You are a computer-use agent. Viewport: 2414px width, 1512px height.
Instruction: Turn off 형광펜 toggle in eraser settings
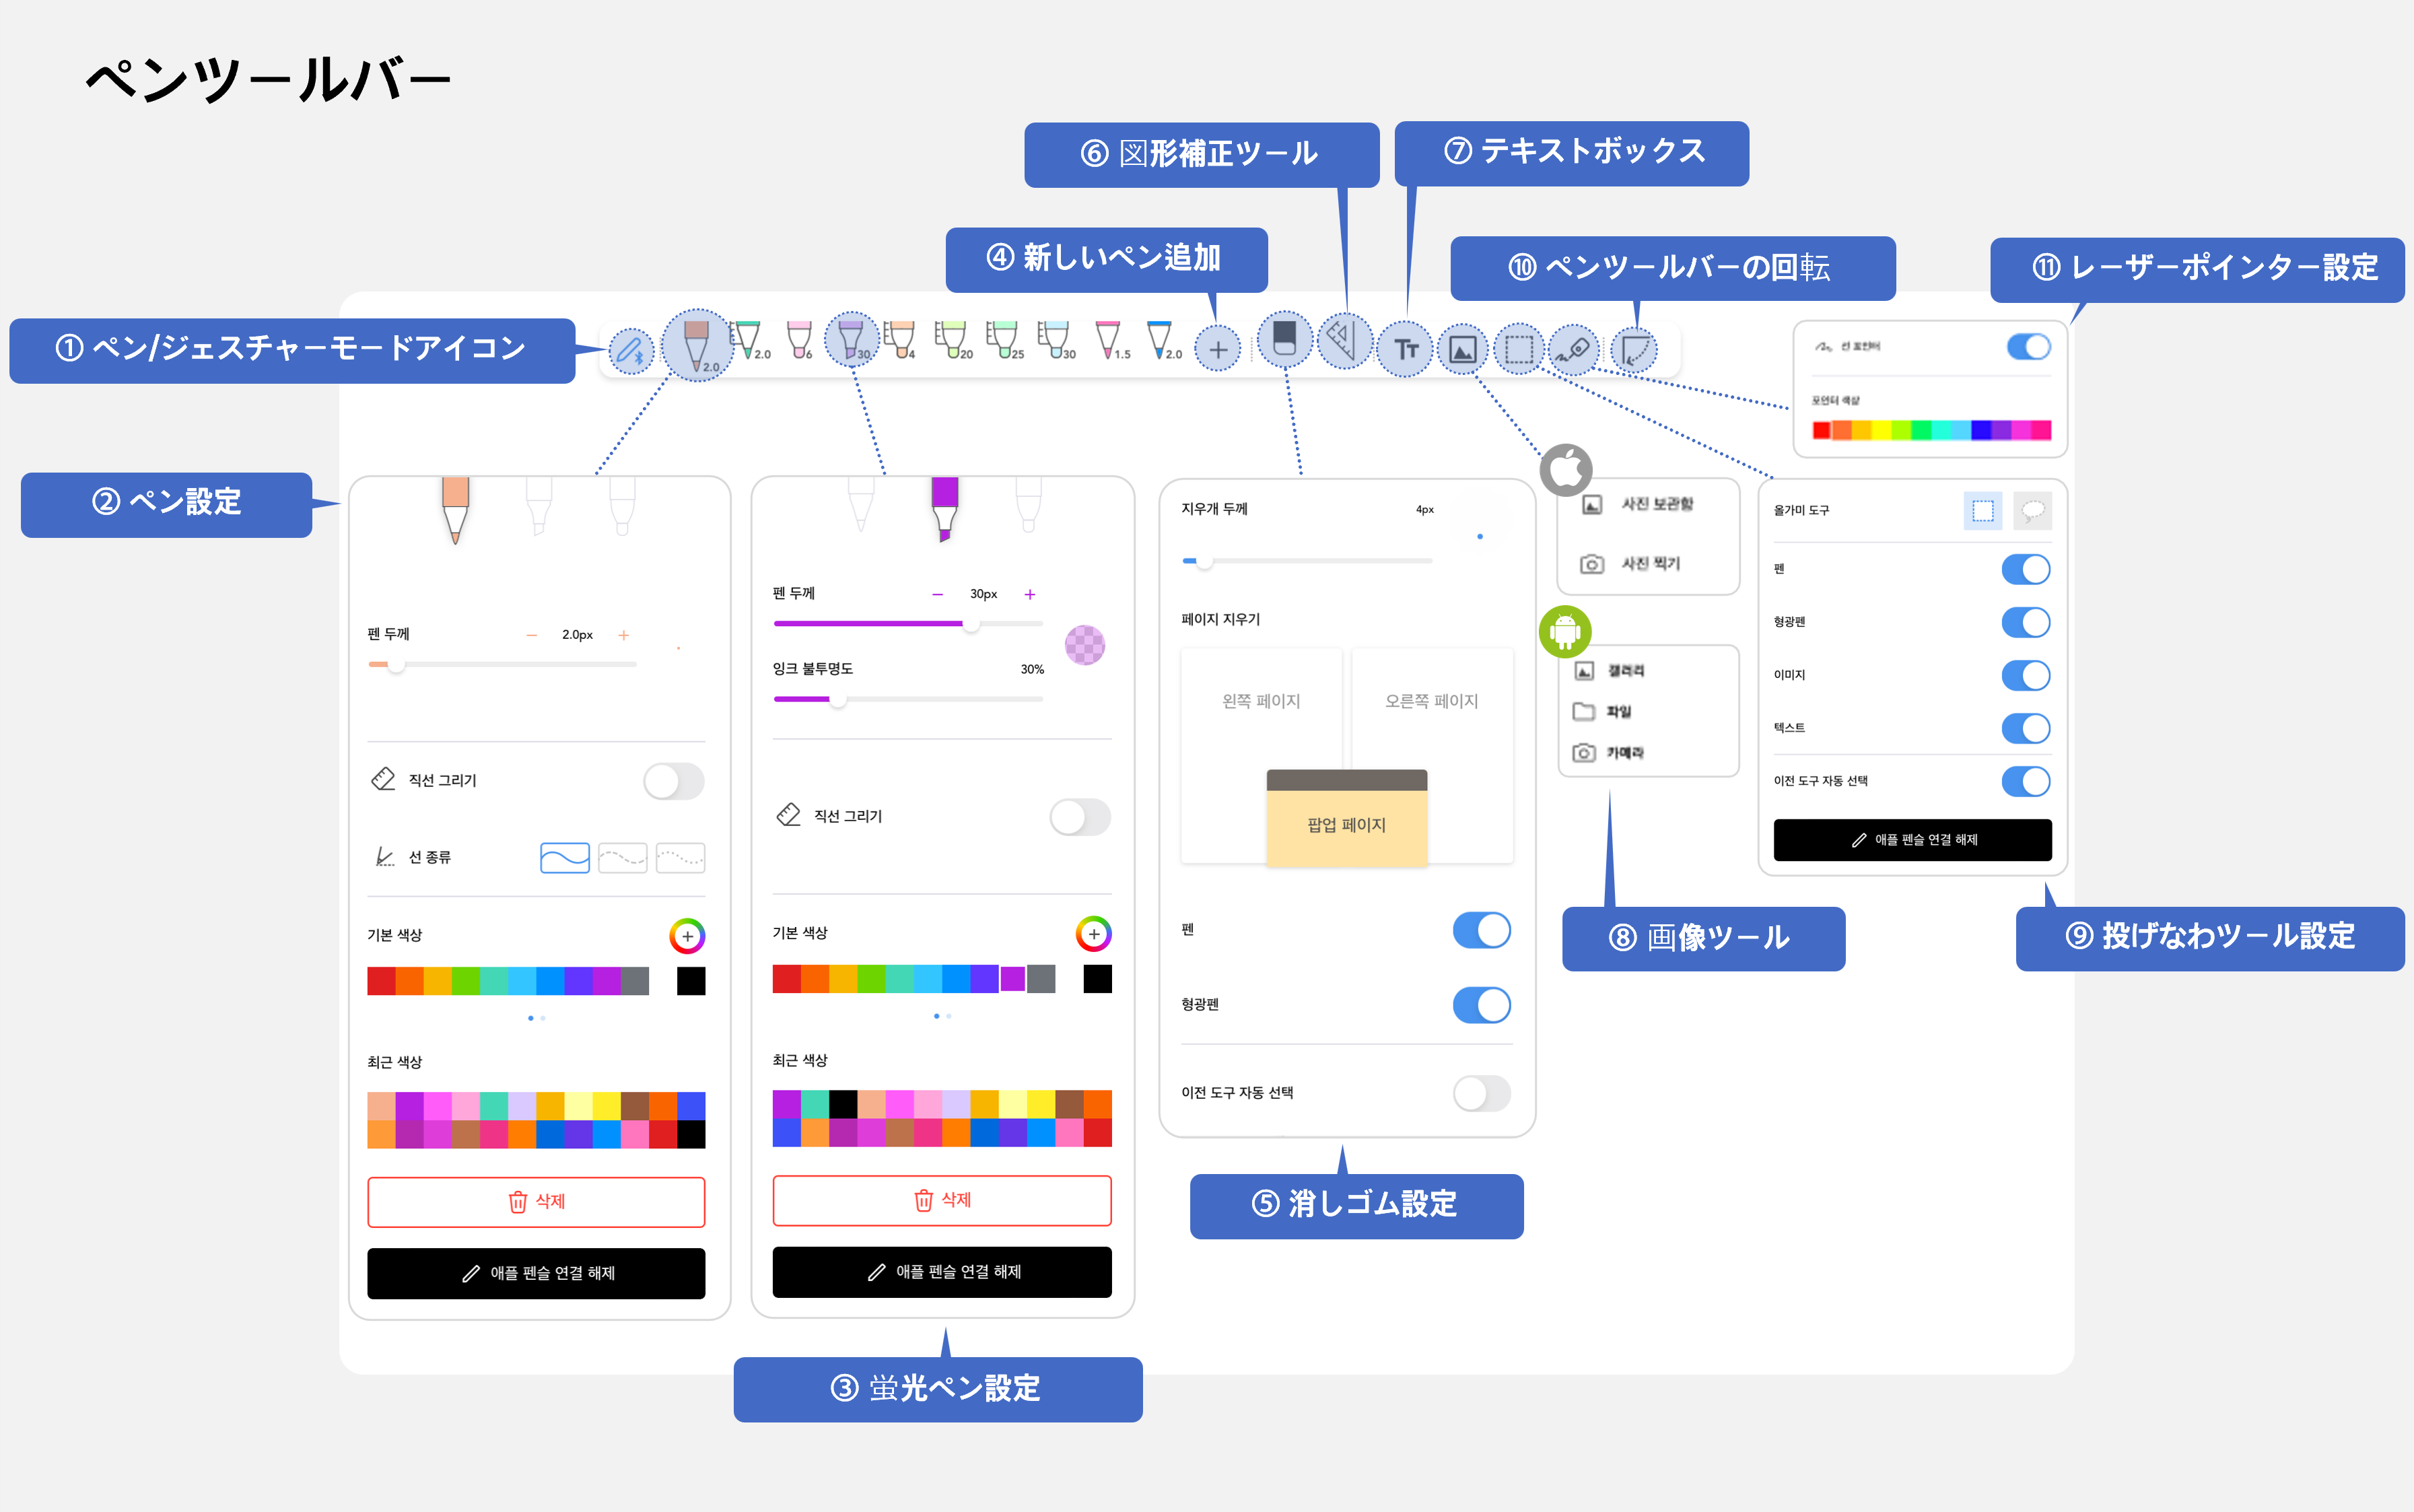pos(1481,1005)
